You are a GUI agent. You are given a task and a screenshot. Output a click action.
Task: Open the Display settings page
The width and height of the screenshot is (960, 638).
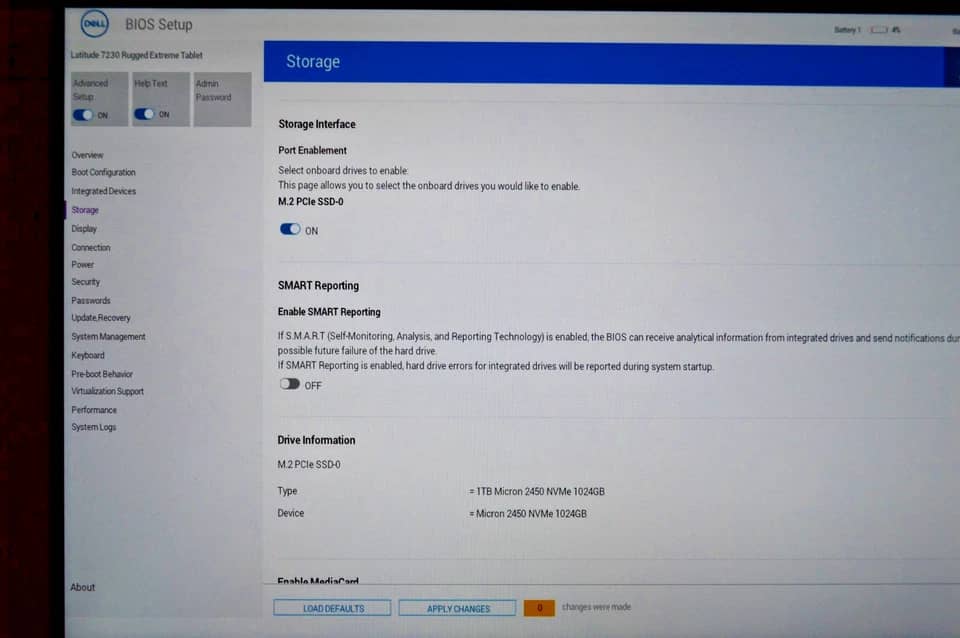tap(84, 228)
